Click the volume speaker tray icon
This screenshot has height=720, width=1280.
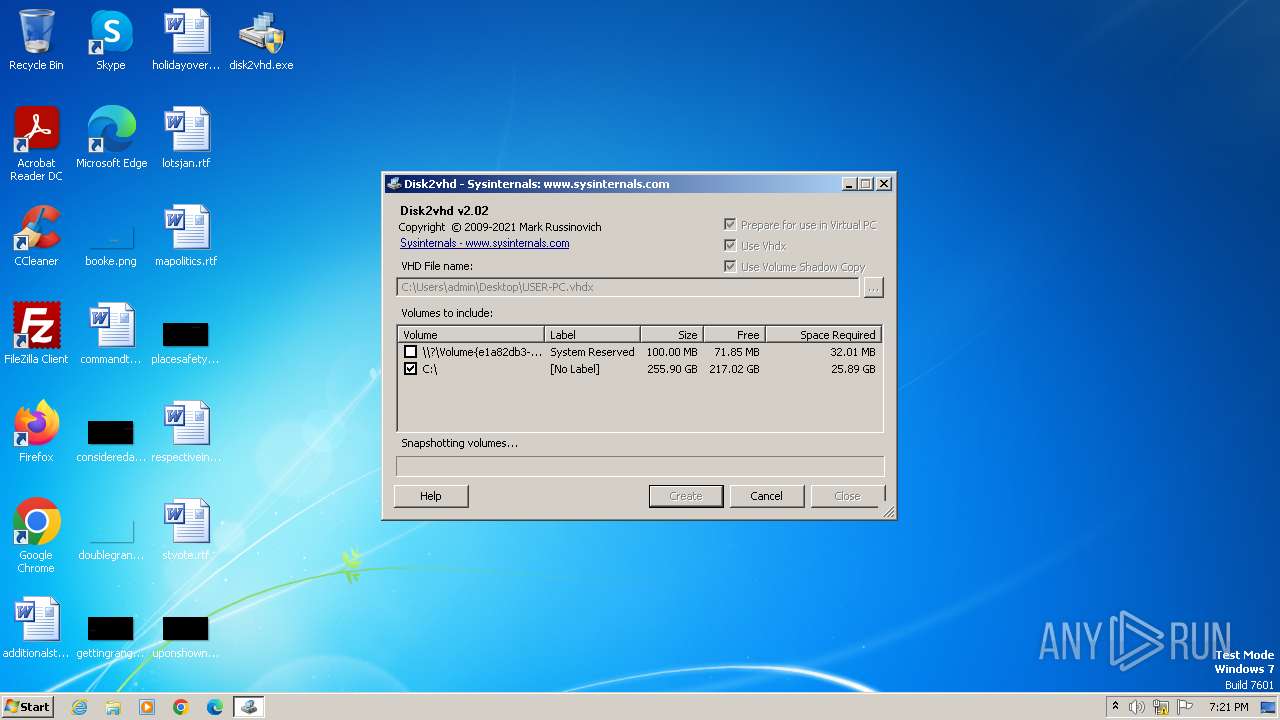click(1137, 707)
